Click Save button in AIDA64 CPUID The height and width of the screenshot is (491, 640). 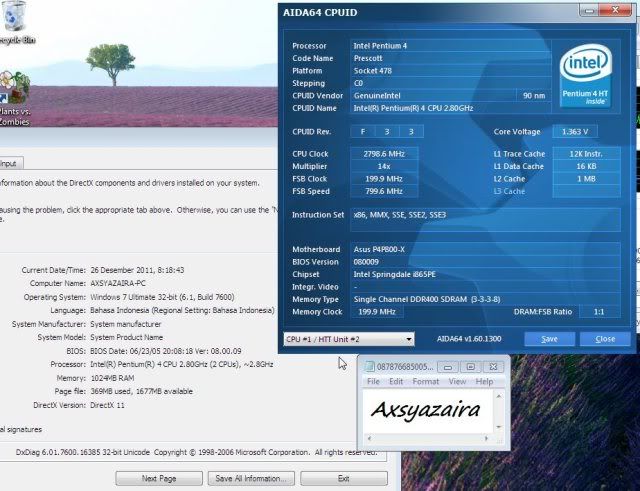(x=549, y=339)
